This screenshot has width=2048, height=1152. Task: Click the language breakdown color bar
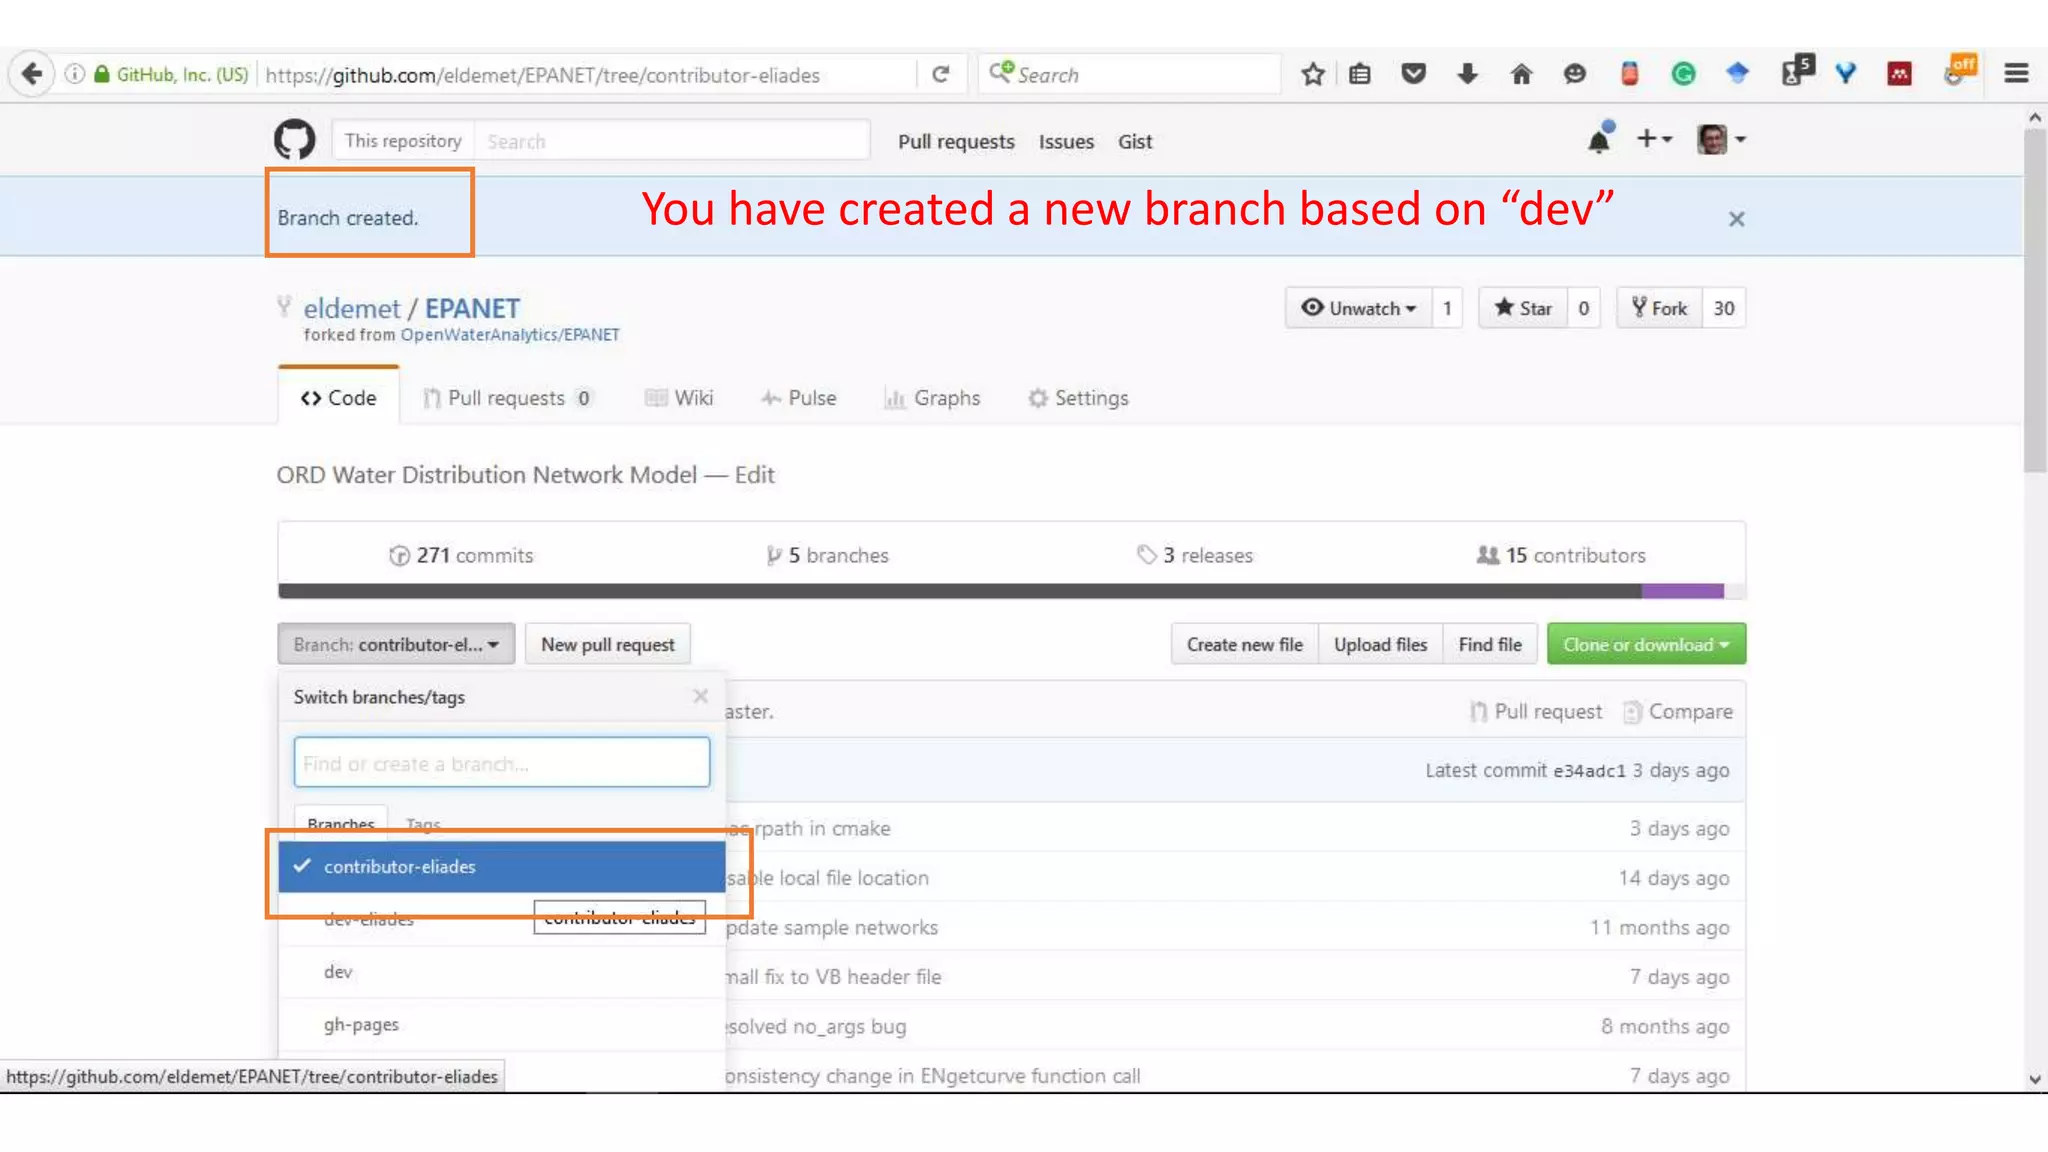[1011, 591]
